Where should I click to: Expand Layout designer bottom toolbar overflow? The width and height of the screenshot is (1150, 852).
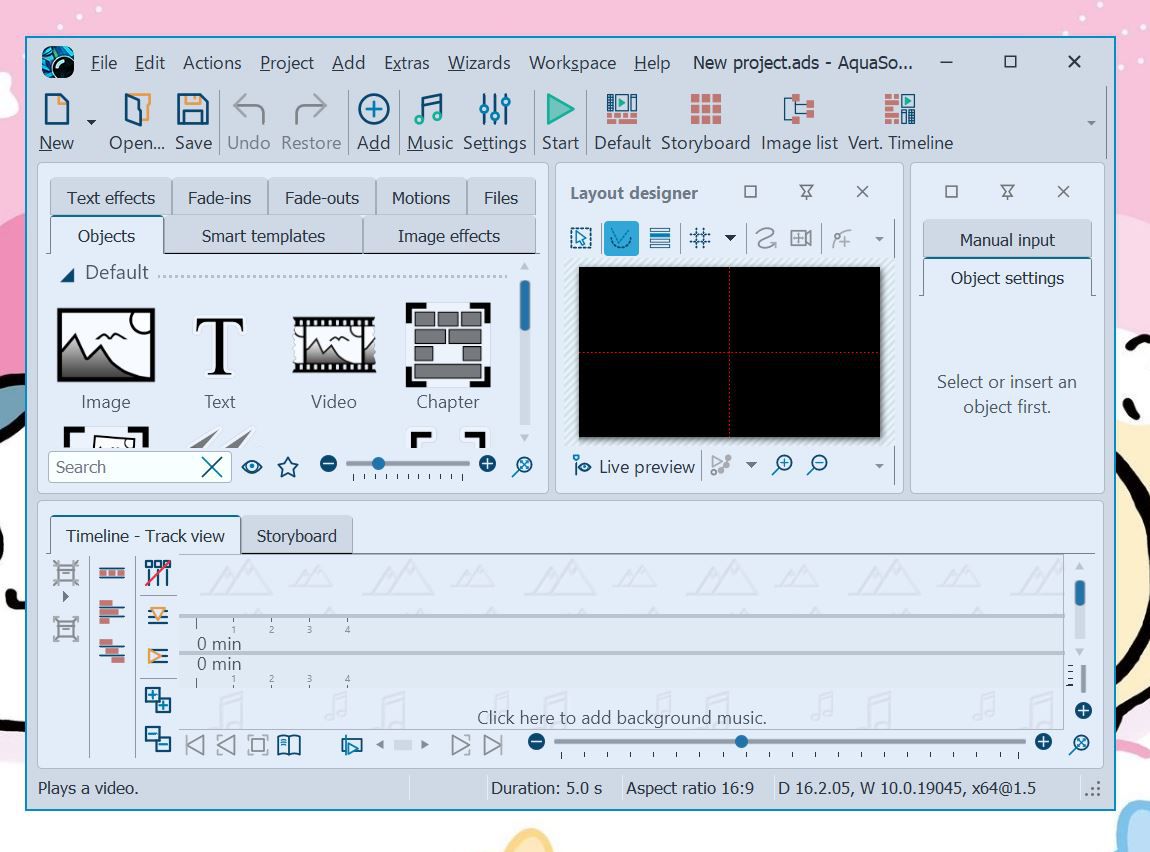click(879, 466)
